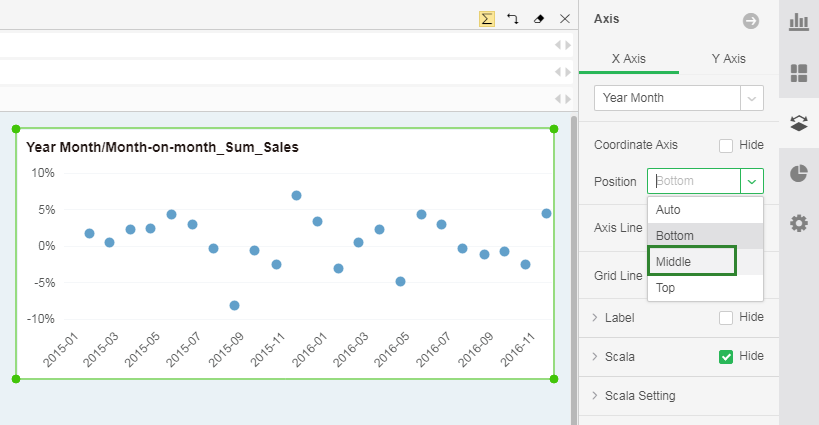This screenshot has width=819, height=425.
Task: Collapse the Axis panel with arrow icon
Action: pyautogui.click(x=750, y=20)
